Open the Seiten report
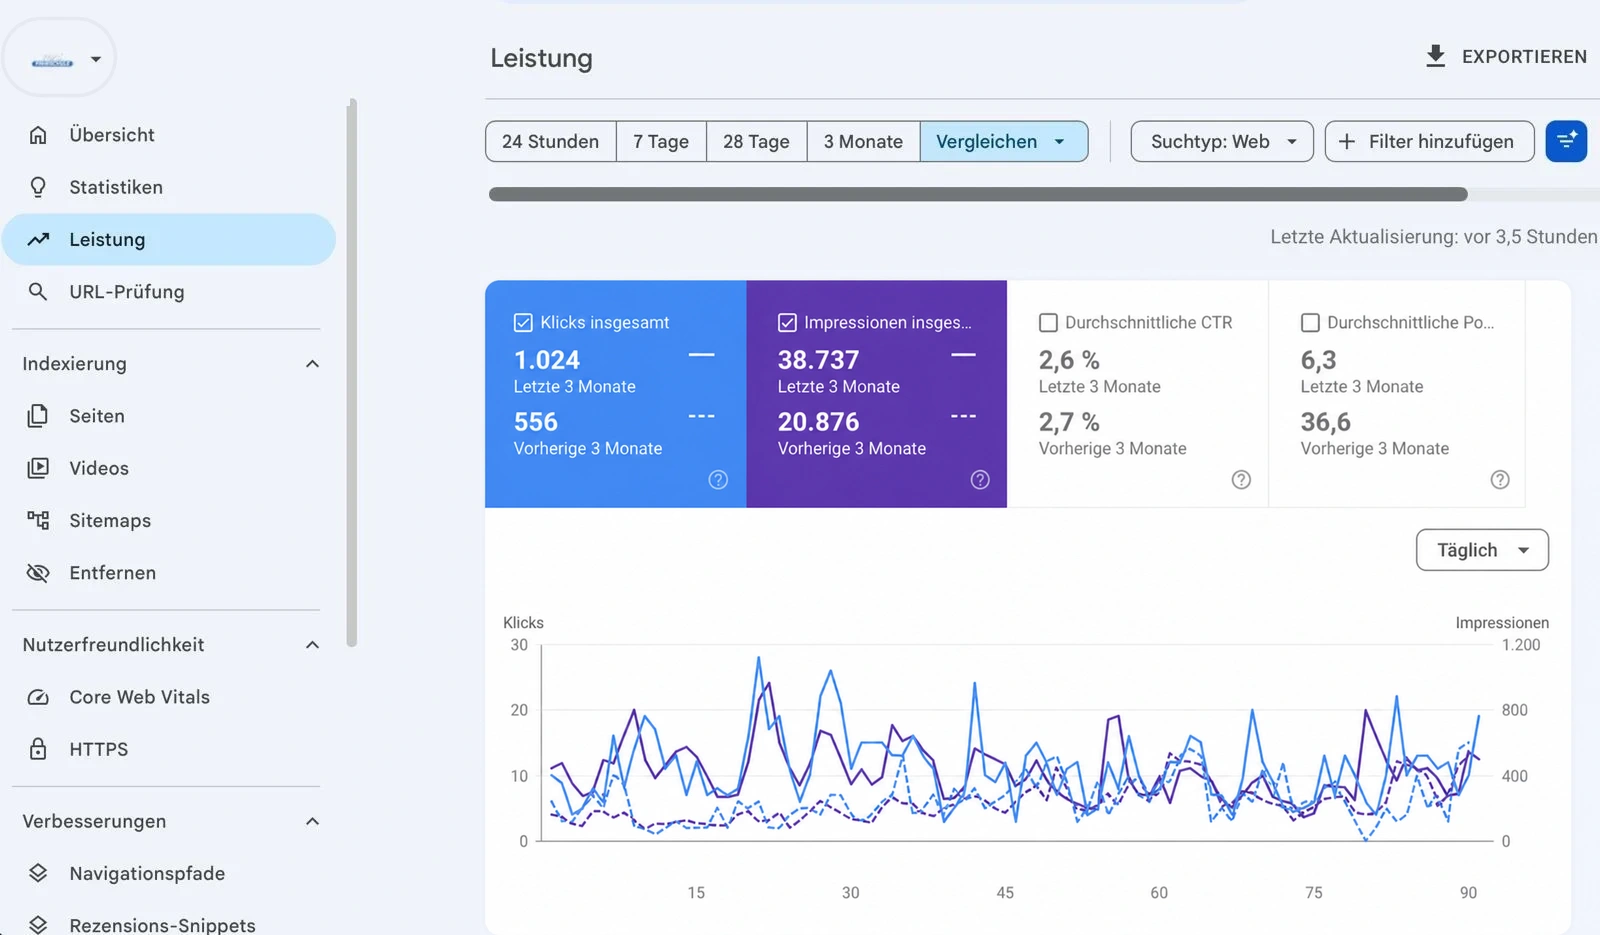 click(x=168, y=415)
